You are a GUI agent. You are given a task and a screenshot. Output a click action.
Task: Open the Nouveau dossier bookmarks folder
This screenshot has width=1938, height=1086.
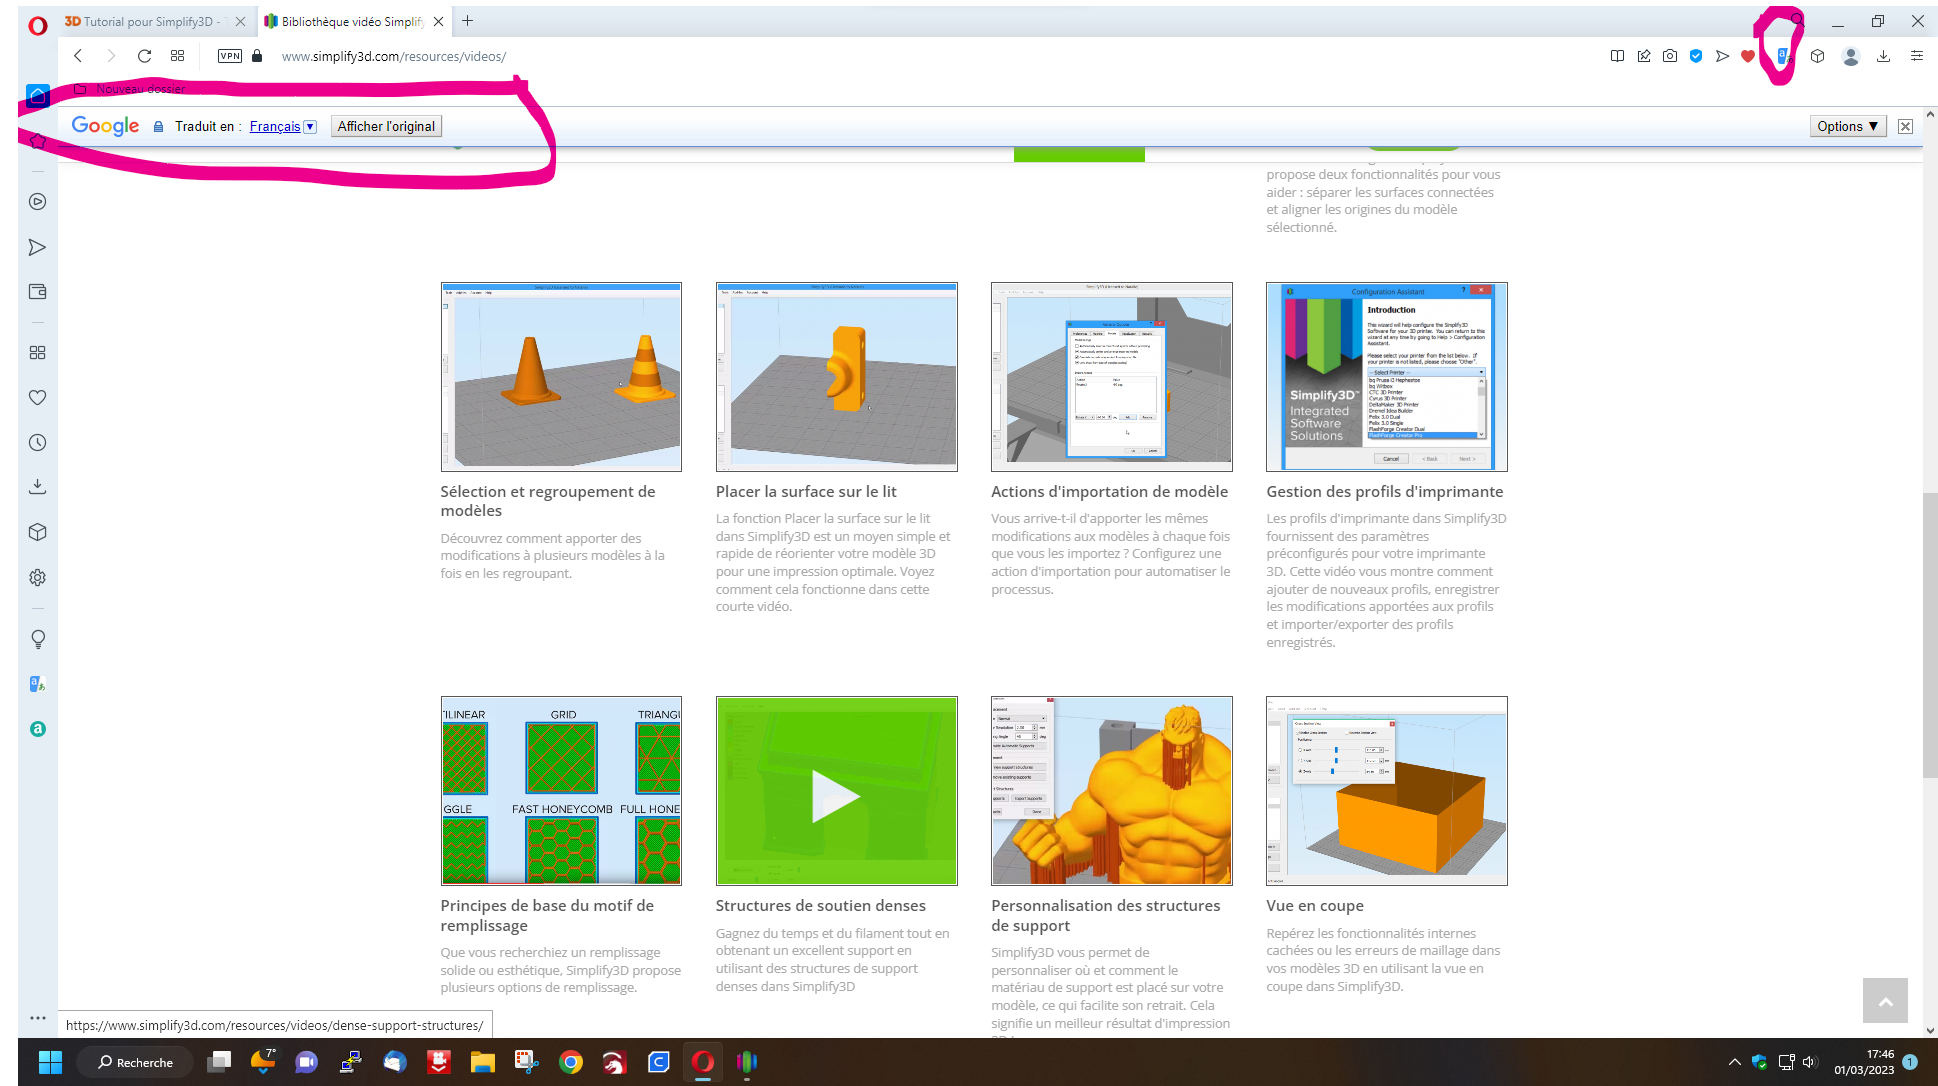coord(130,89)
